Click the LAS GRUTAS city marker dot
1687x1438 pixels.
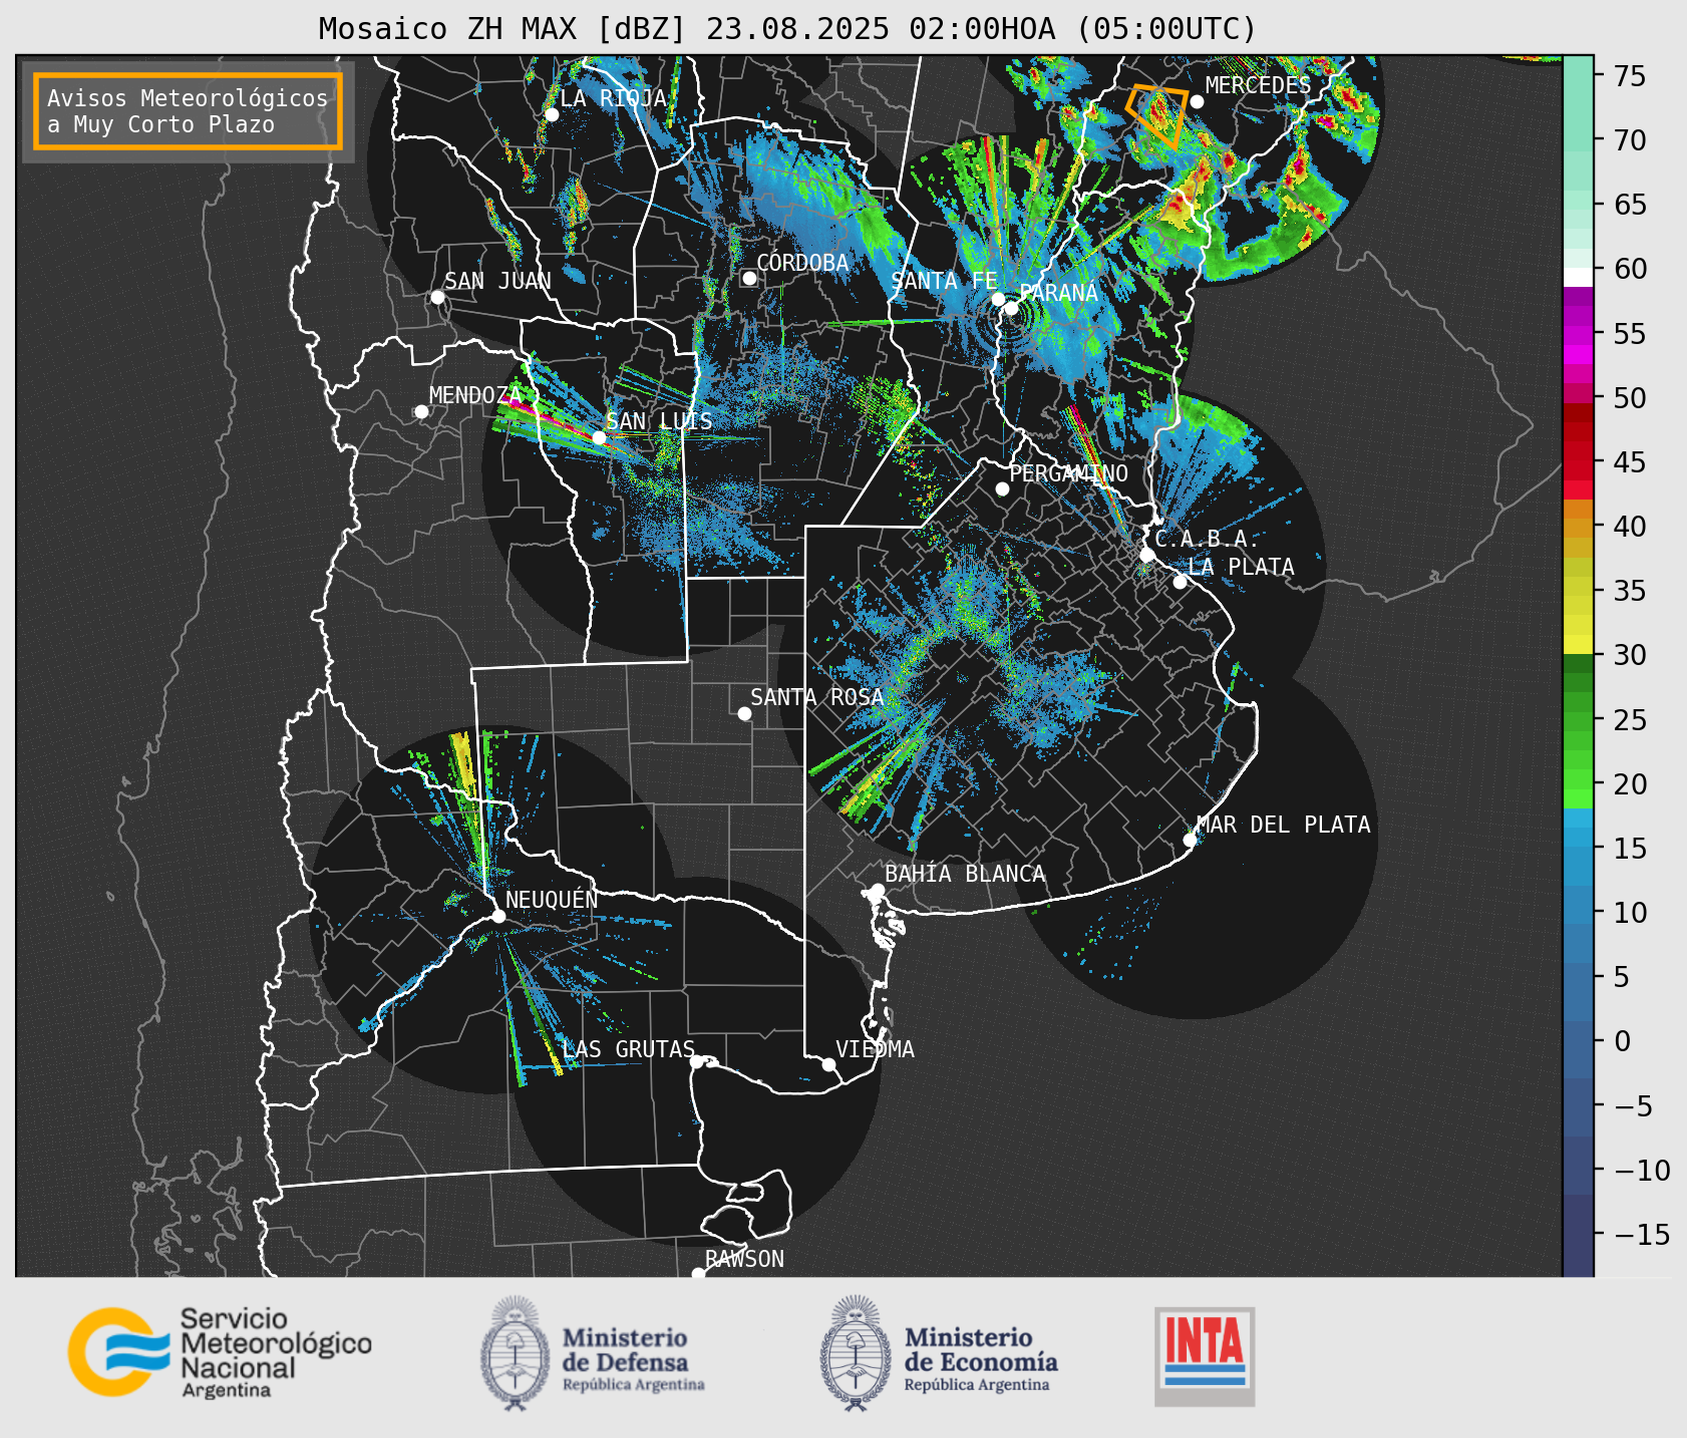(697, 1061)
